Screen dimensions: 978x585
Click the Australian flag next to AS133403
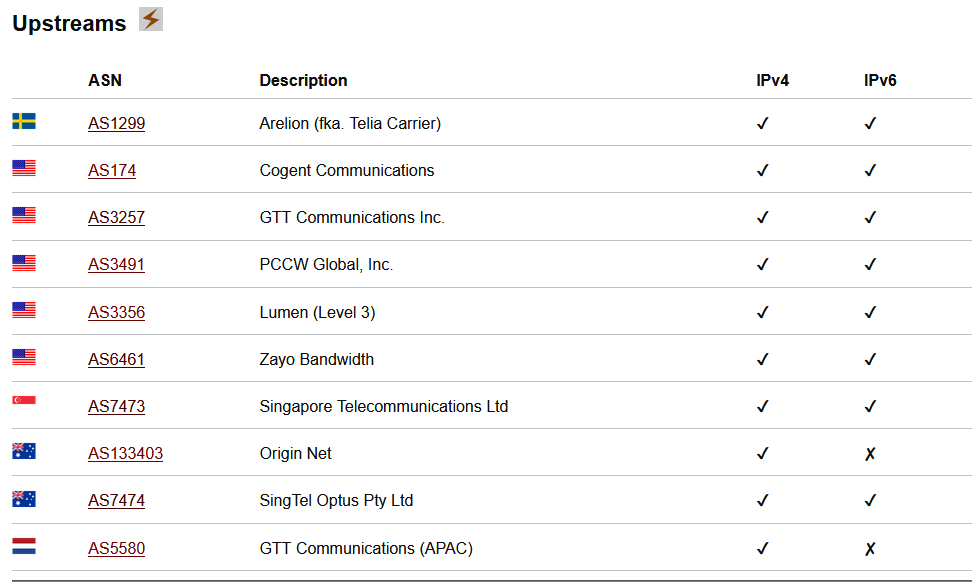pos(24,451)
